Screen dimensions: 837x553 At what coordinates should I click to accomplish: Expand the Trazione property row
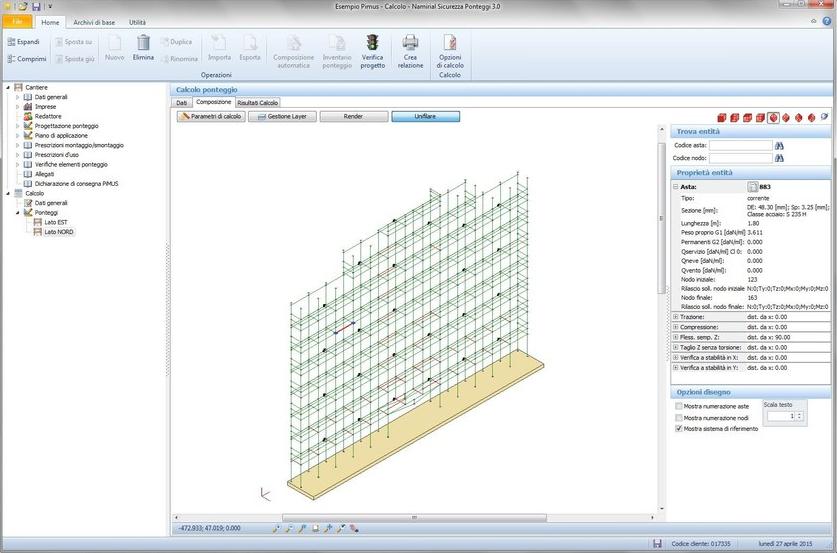point(676,317)
